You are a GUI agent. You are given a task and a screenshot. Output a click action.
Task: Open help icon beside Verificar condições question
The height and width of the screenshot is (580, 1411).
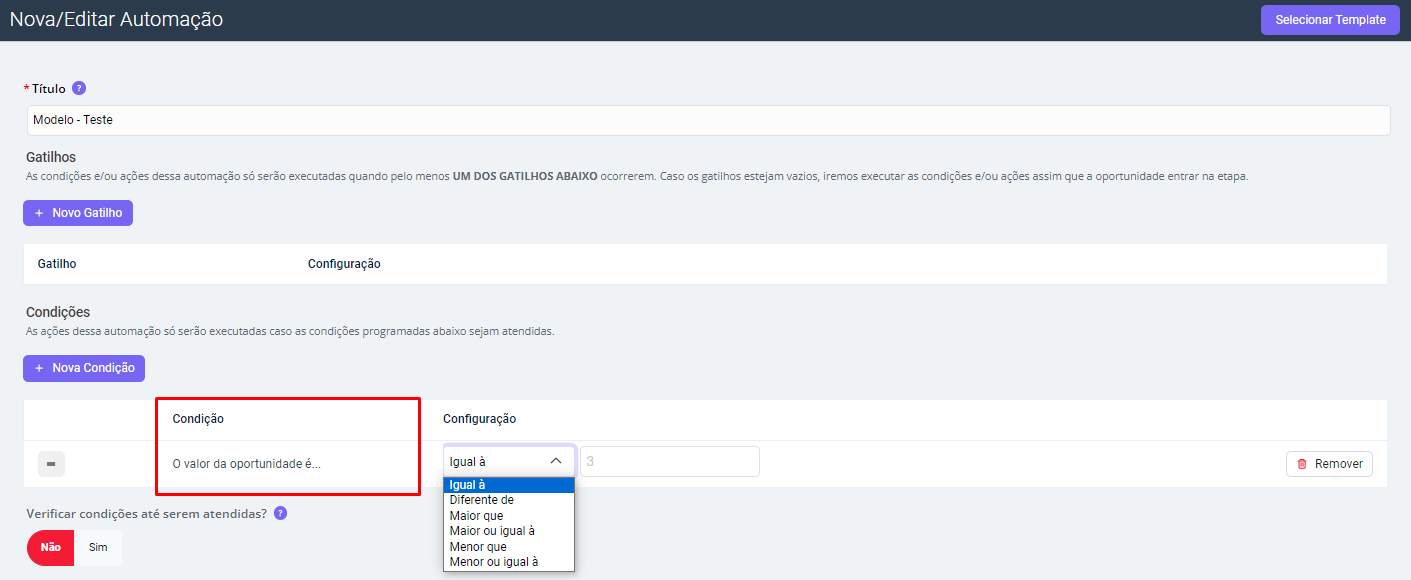281,513
